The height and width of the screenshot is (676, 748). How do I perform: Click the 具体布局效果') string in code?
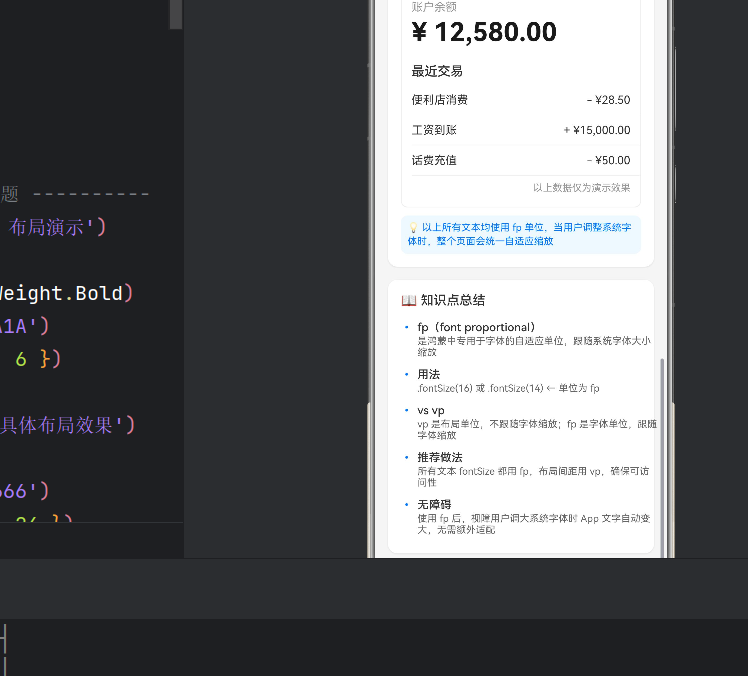pyautogui.click(x=67, y=425)
